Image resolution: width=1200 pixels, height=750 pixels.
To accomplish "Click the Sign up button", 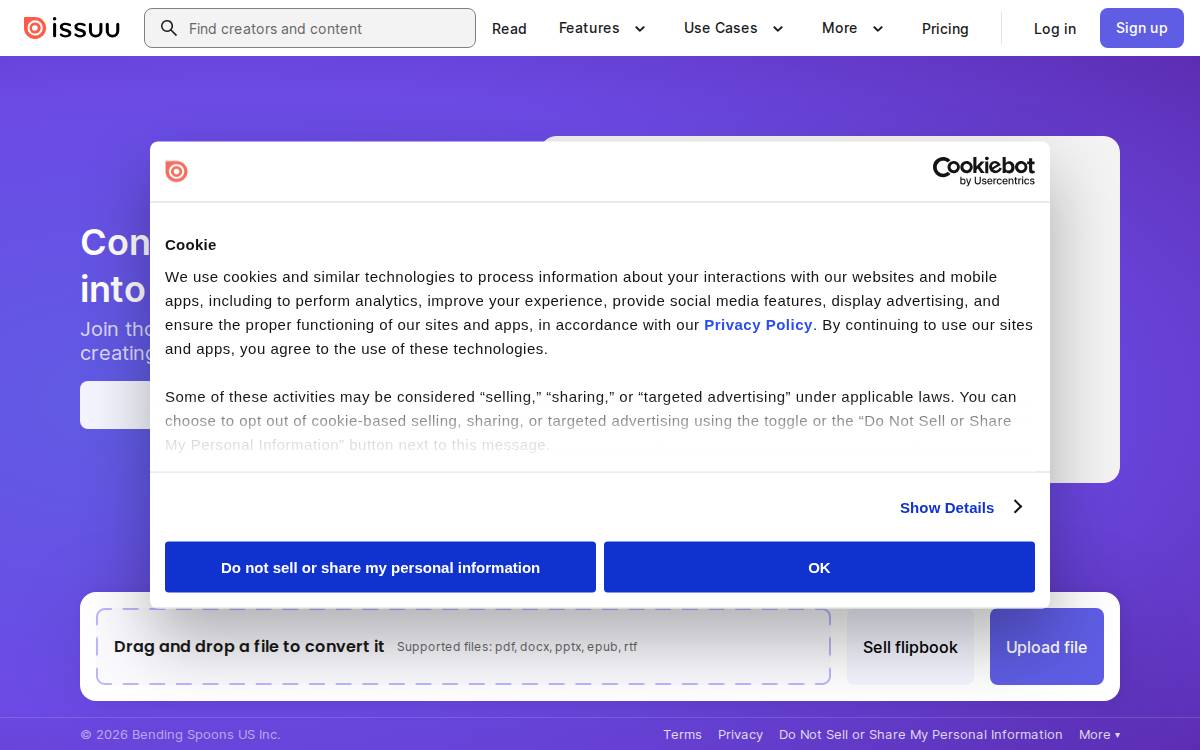I will 1142,28.
